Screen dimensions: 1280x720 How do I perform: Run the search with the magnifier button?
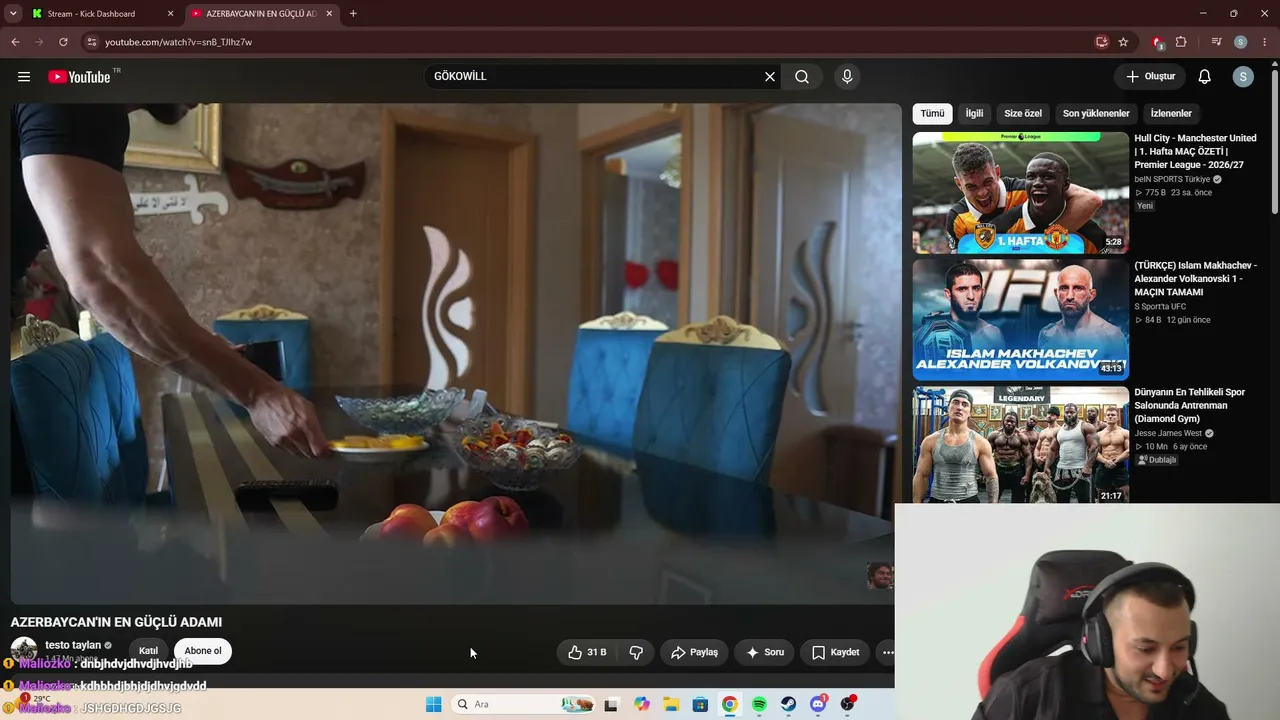tap(802, 77)
